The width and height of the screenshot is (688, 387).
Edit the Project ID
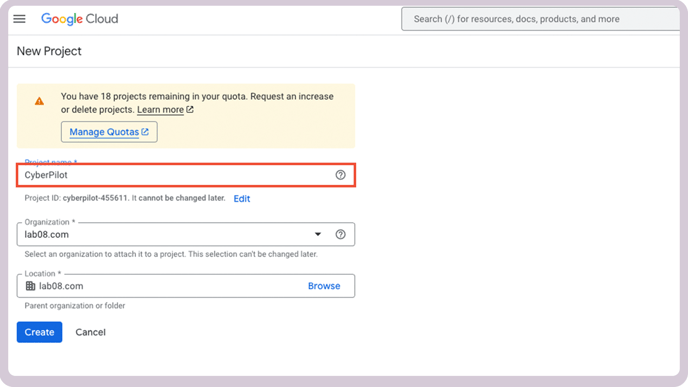(242, 199)
